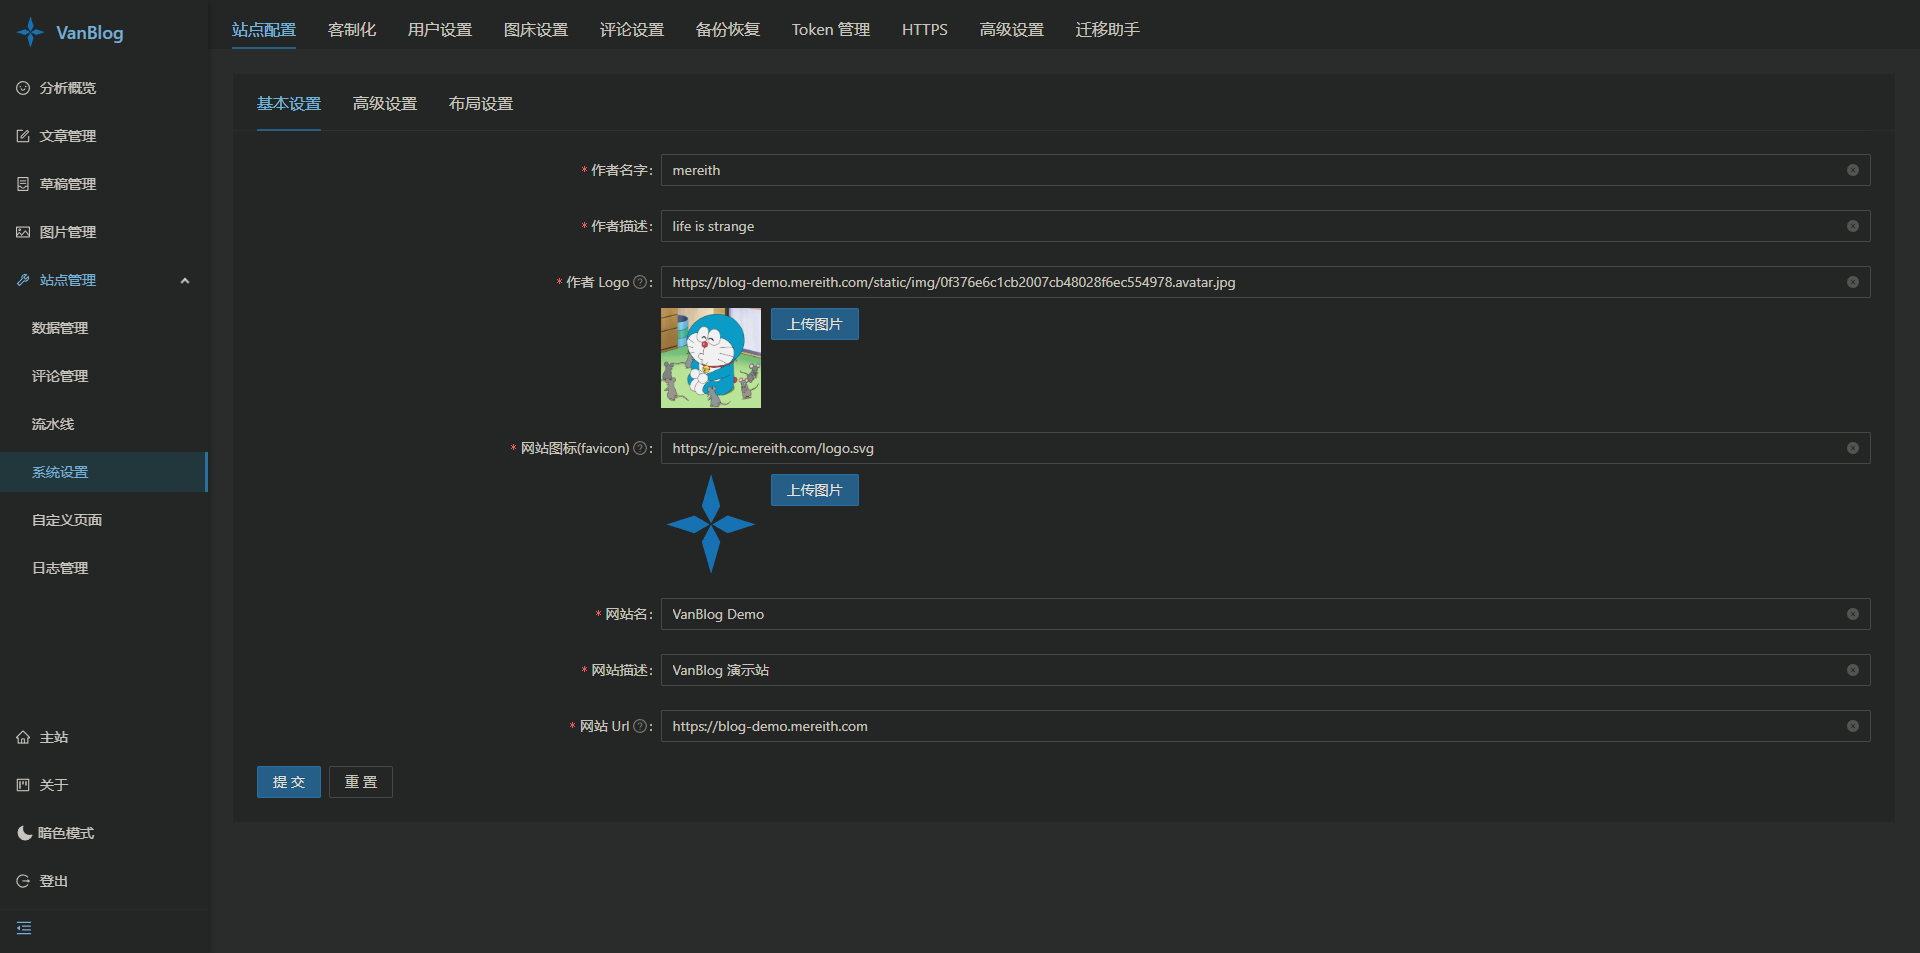Clear the author description field icon

point(1852,226)
